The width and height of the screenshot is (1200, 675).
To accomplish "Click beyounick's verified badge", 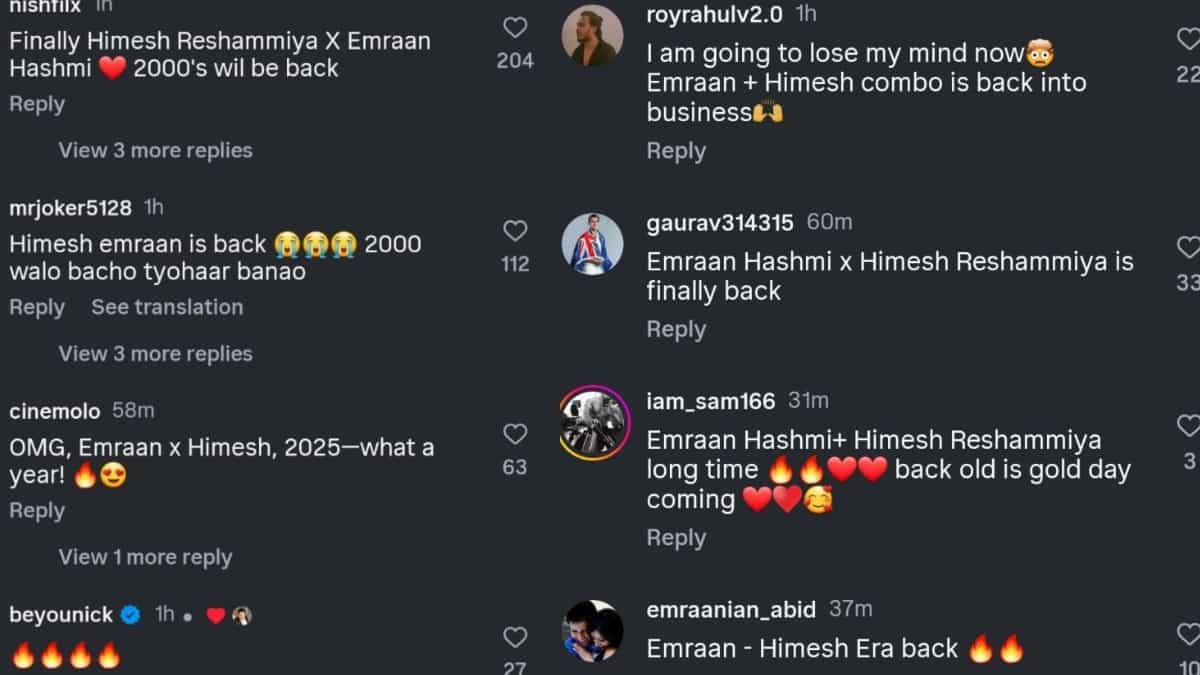I will click(x=130, y=615).
